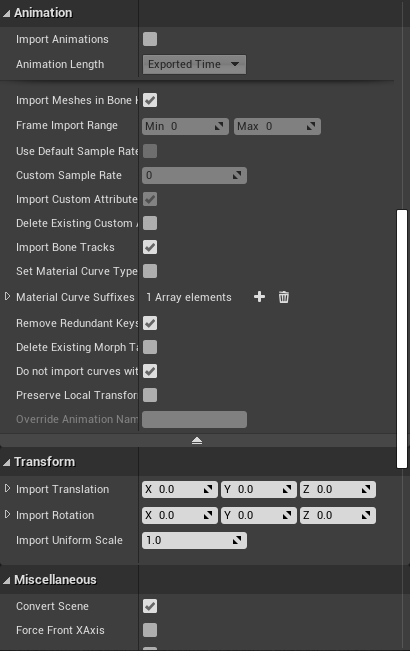The image size is (410, 651).
Task: Enable Force Front XAxis option
Action: click(x=150, y=630)
